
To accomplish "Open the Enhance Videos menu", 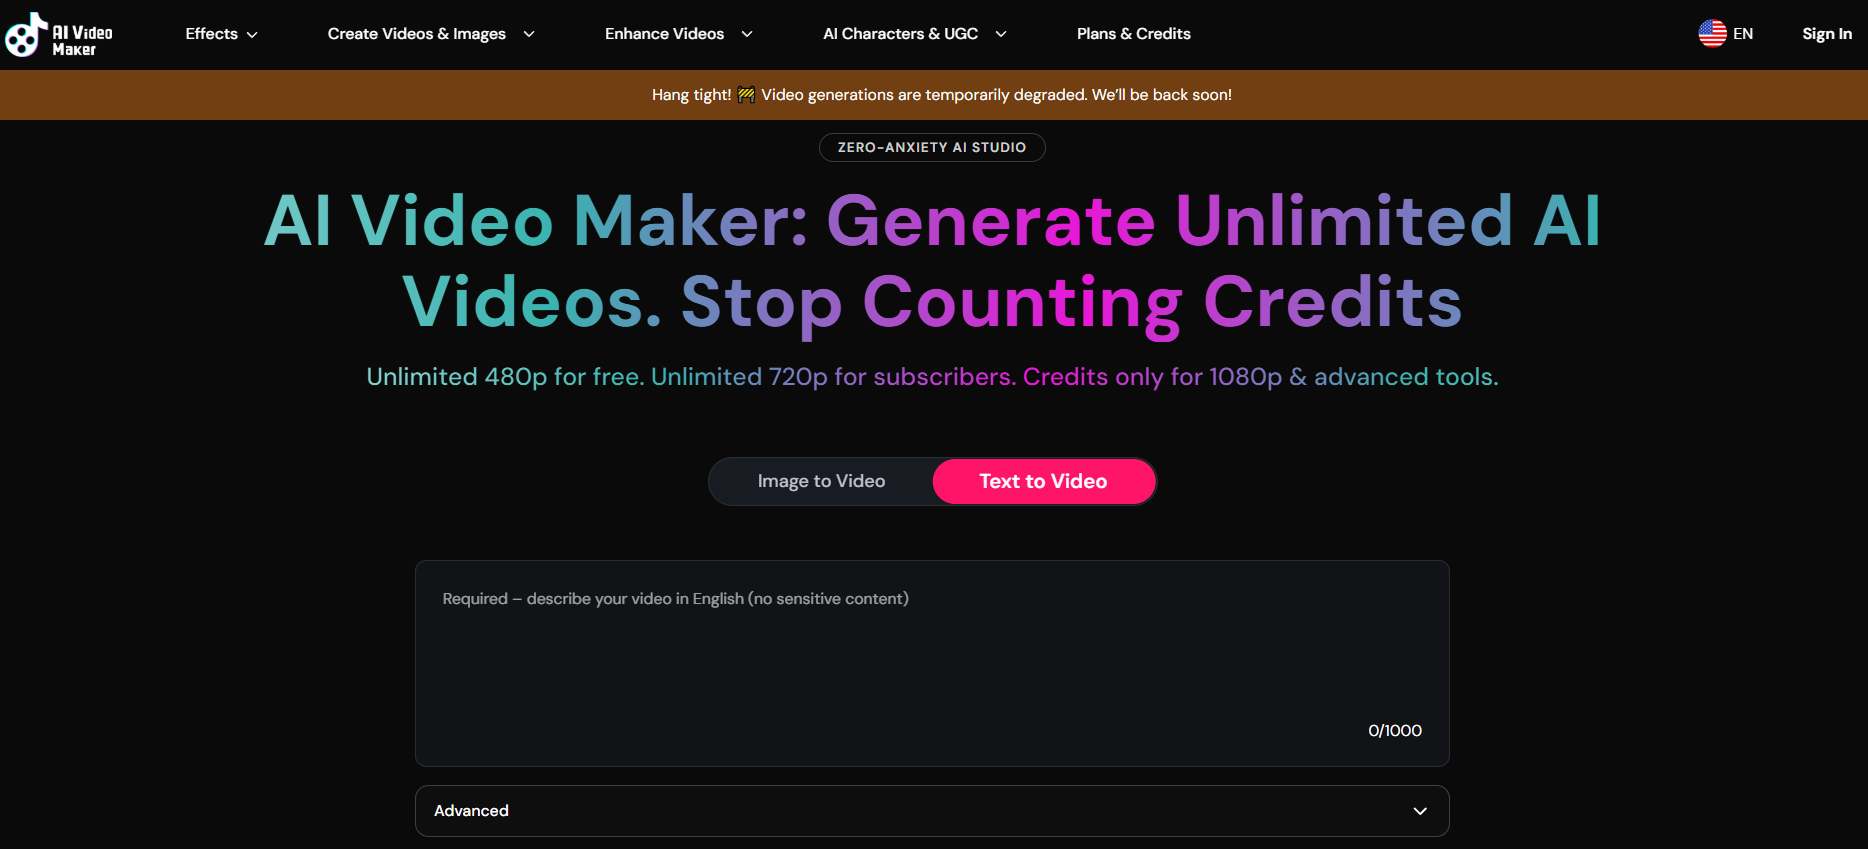I will [664, 34].
